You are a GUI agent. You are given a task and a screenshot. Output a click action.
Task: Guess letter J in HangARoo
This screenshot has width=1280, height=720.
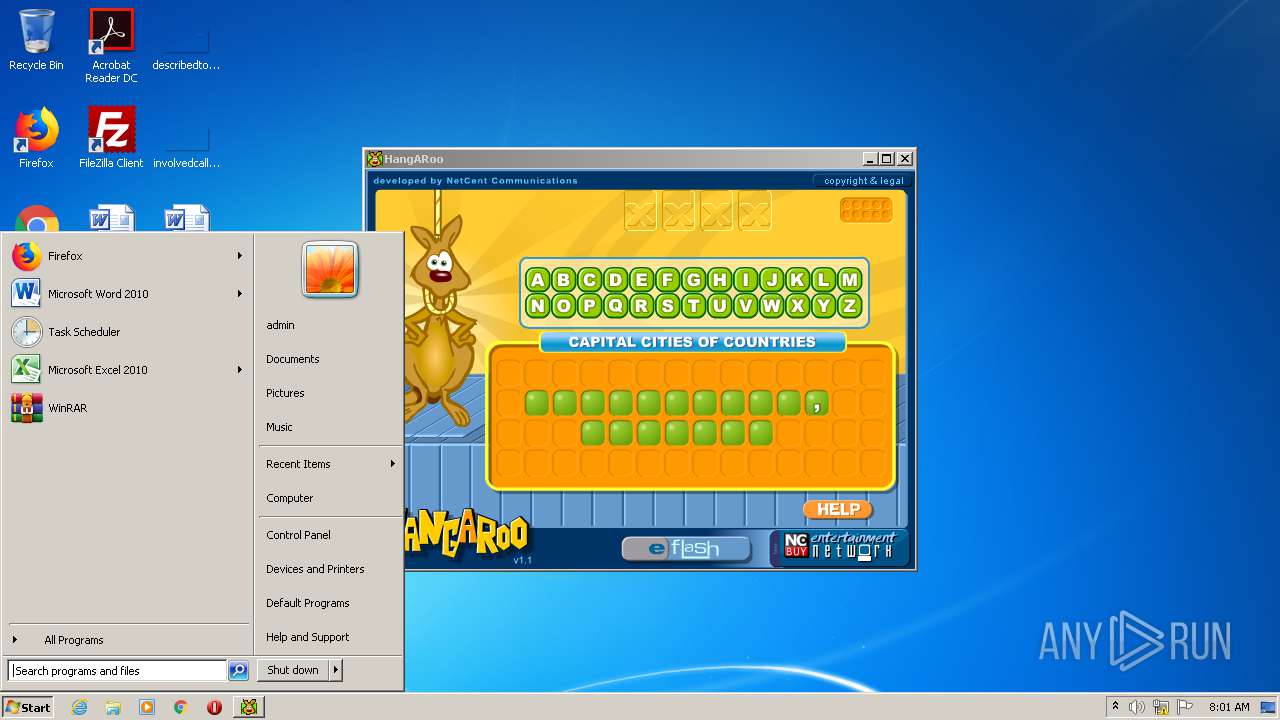click(771, 280)
